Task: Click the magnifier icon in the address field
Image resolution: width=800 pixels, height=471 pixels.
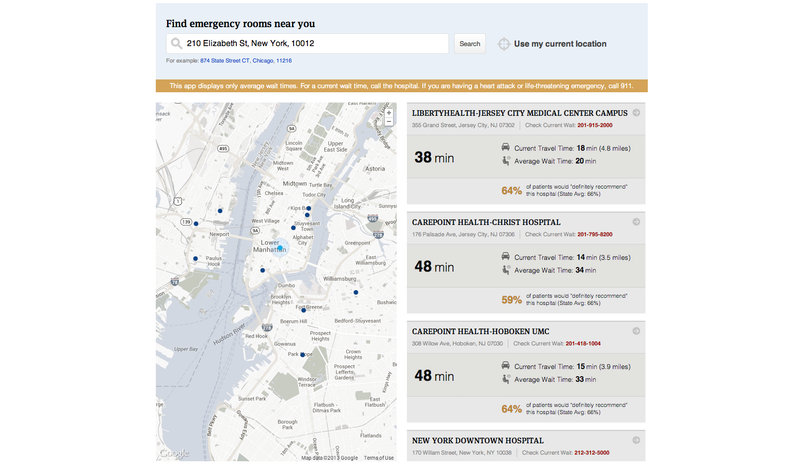Action: point(176,43)
